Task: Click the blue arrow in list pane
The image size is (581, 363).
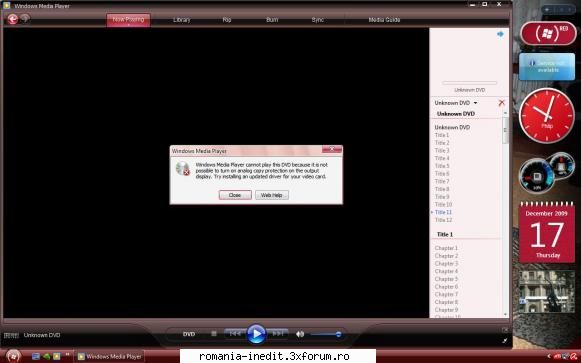Action: click(x=500, y=34)
